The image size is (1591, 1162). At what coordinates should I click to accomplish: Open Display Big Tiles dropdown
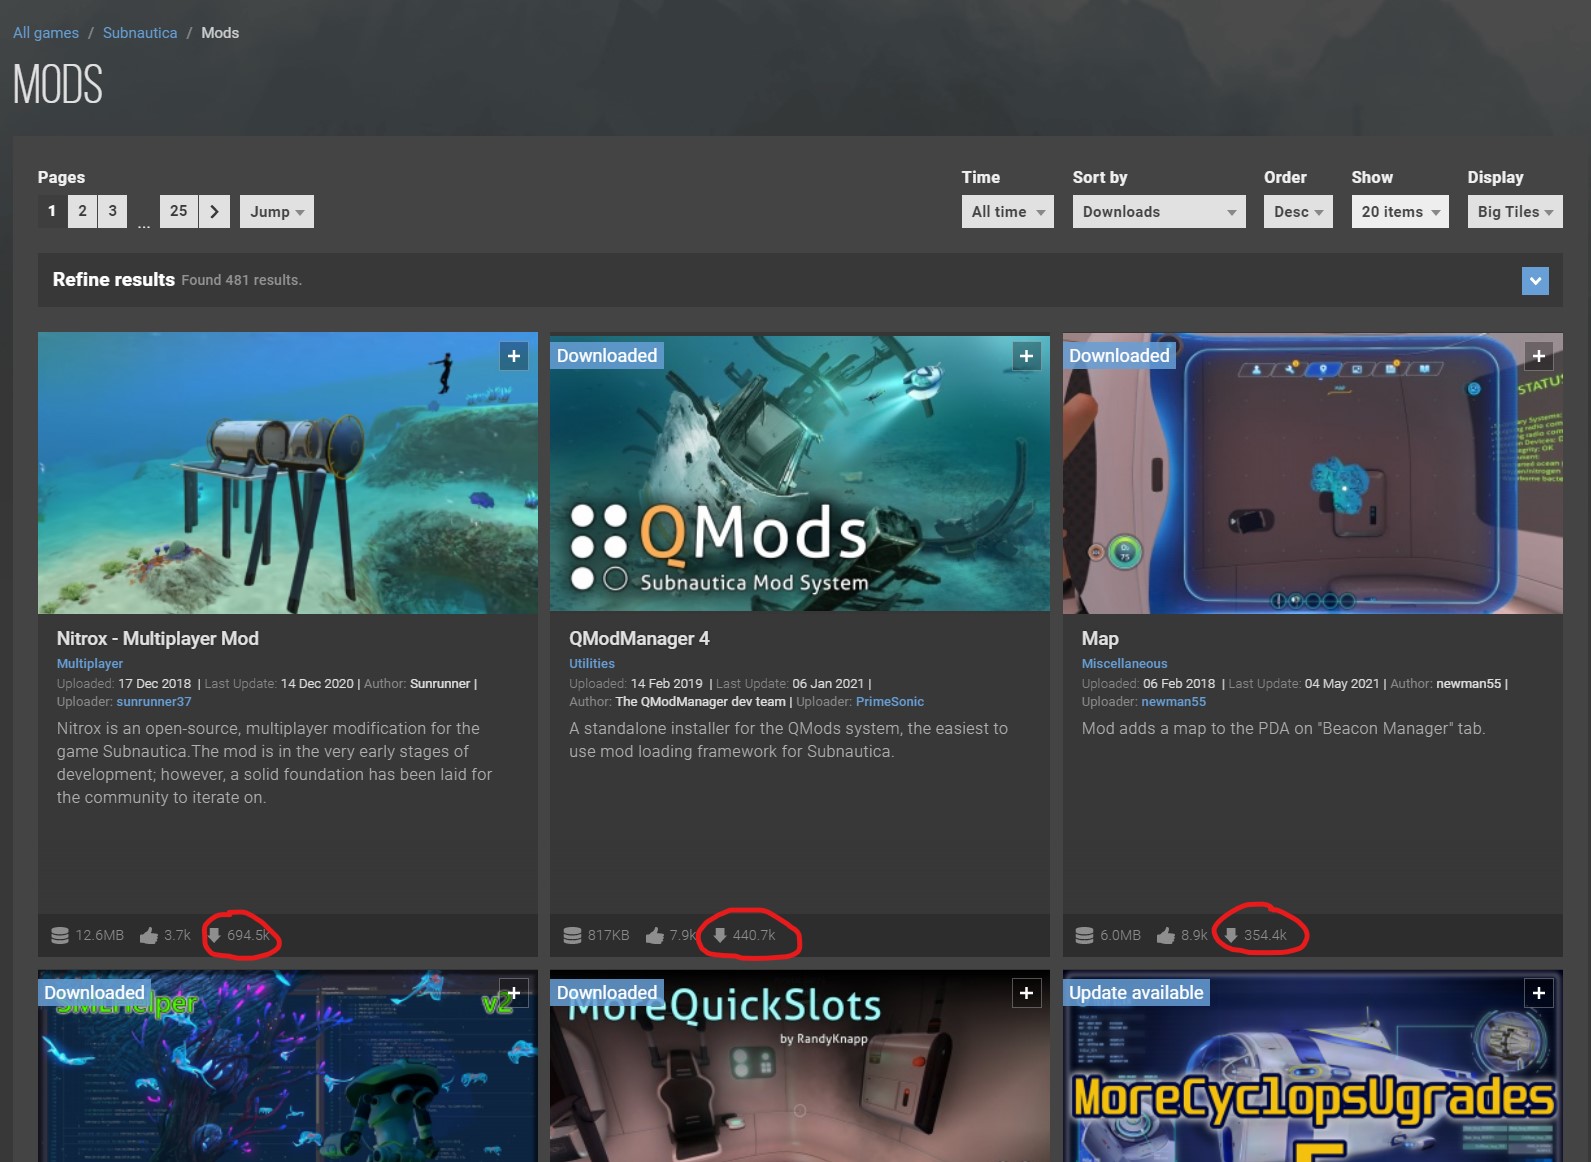[x=1515, y=211]
